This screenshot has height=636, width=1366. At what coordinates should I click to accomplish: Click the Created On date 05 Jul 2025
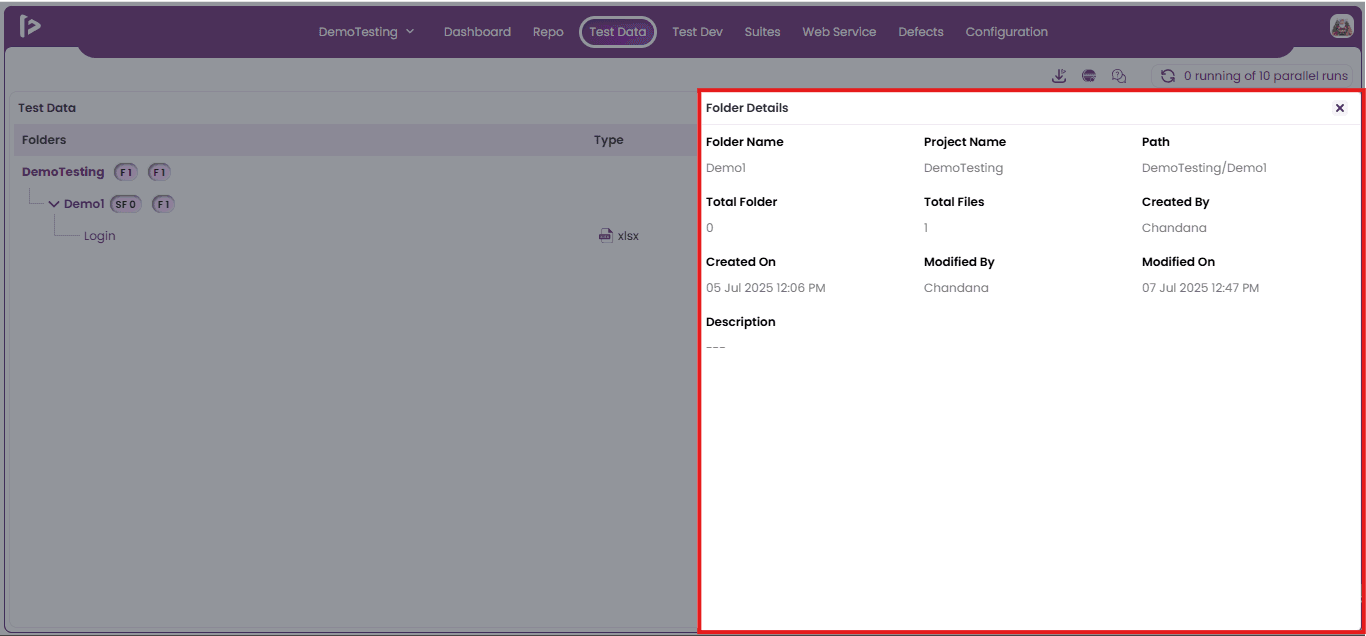pyautogui.click(x=766, y=288)
